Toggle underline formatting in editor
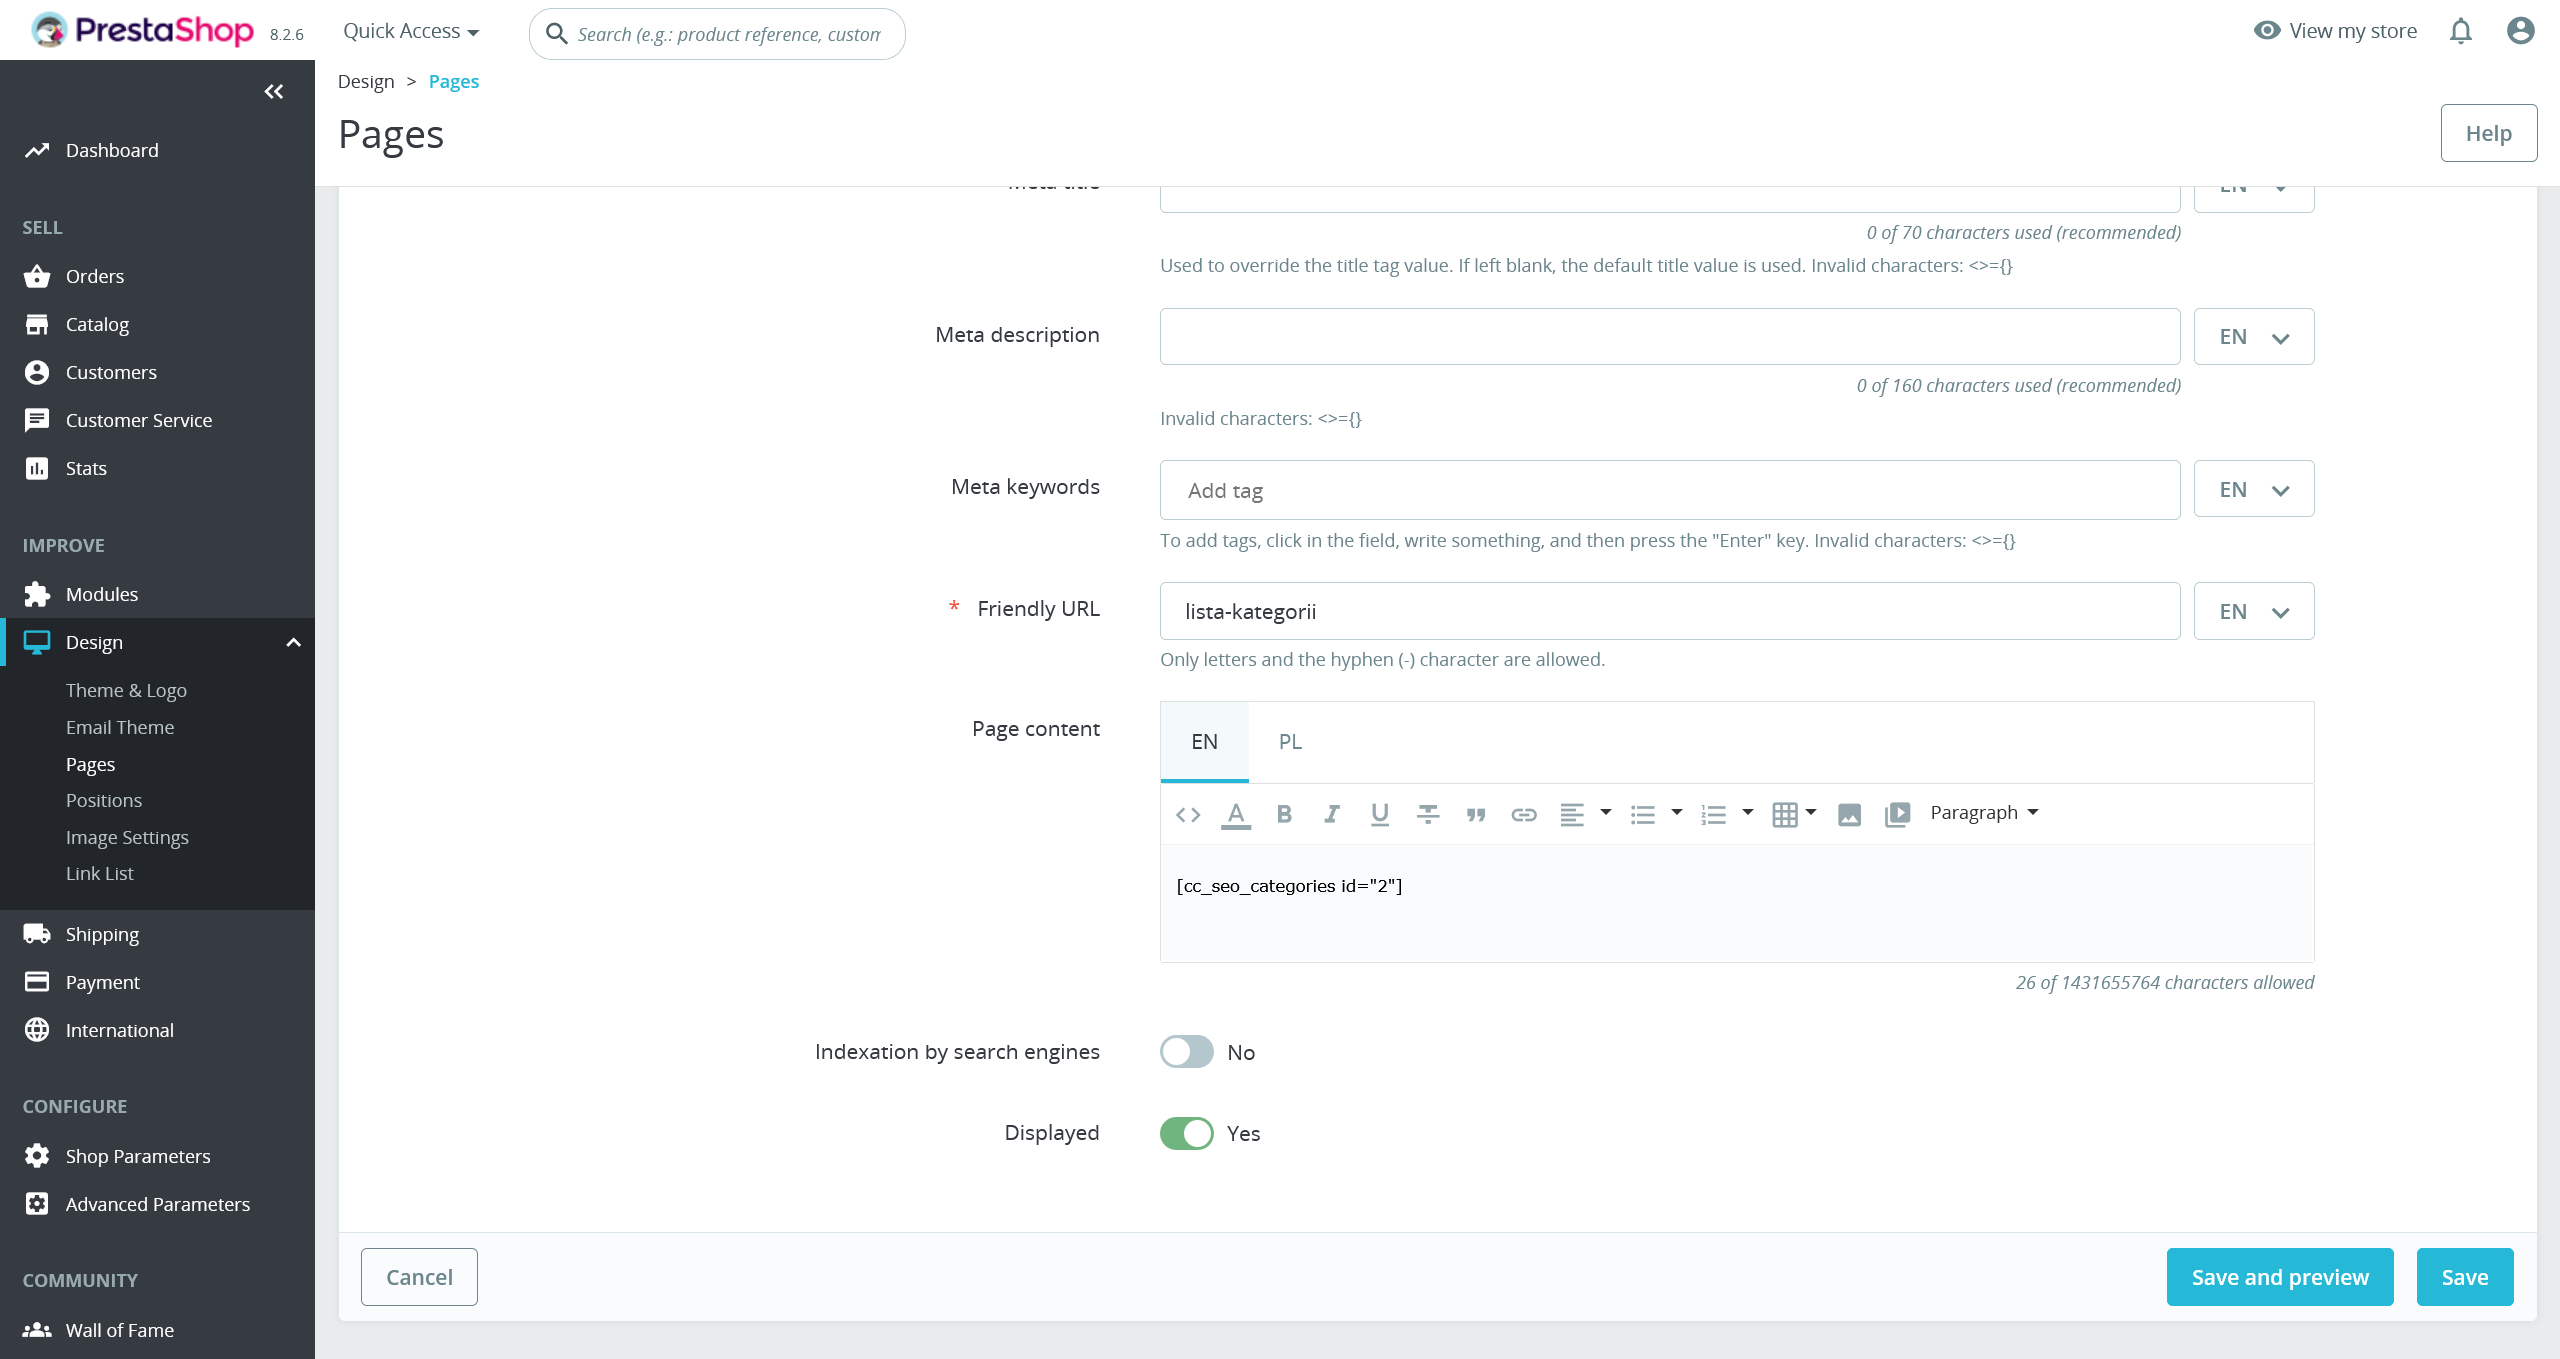The height and width of the screenshot is (1359, 2560). tap(1380, 814)
